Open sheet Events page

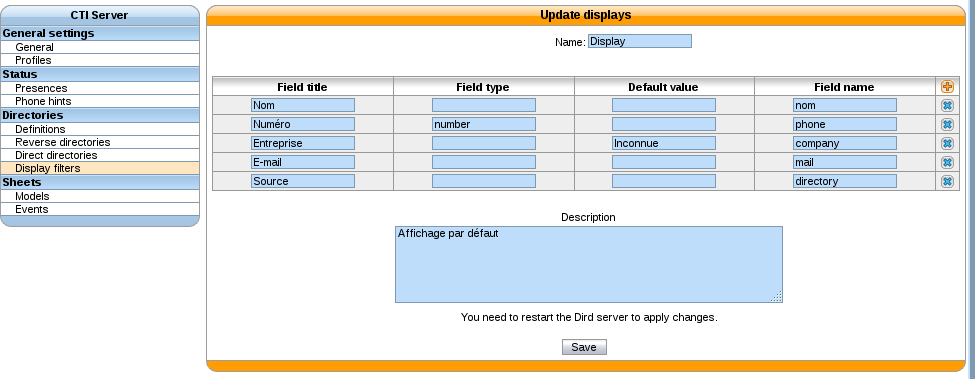click(31, 209)
